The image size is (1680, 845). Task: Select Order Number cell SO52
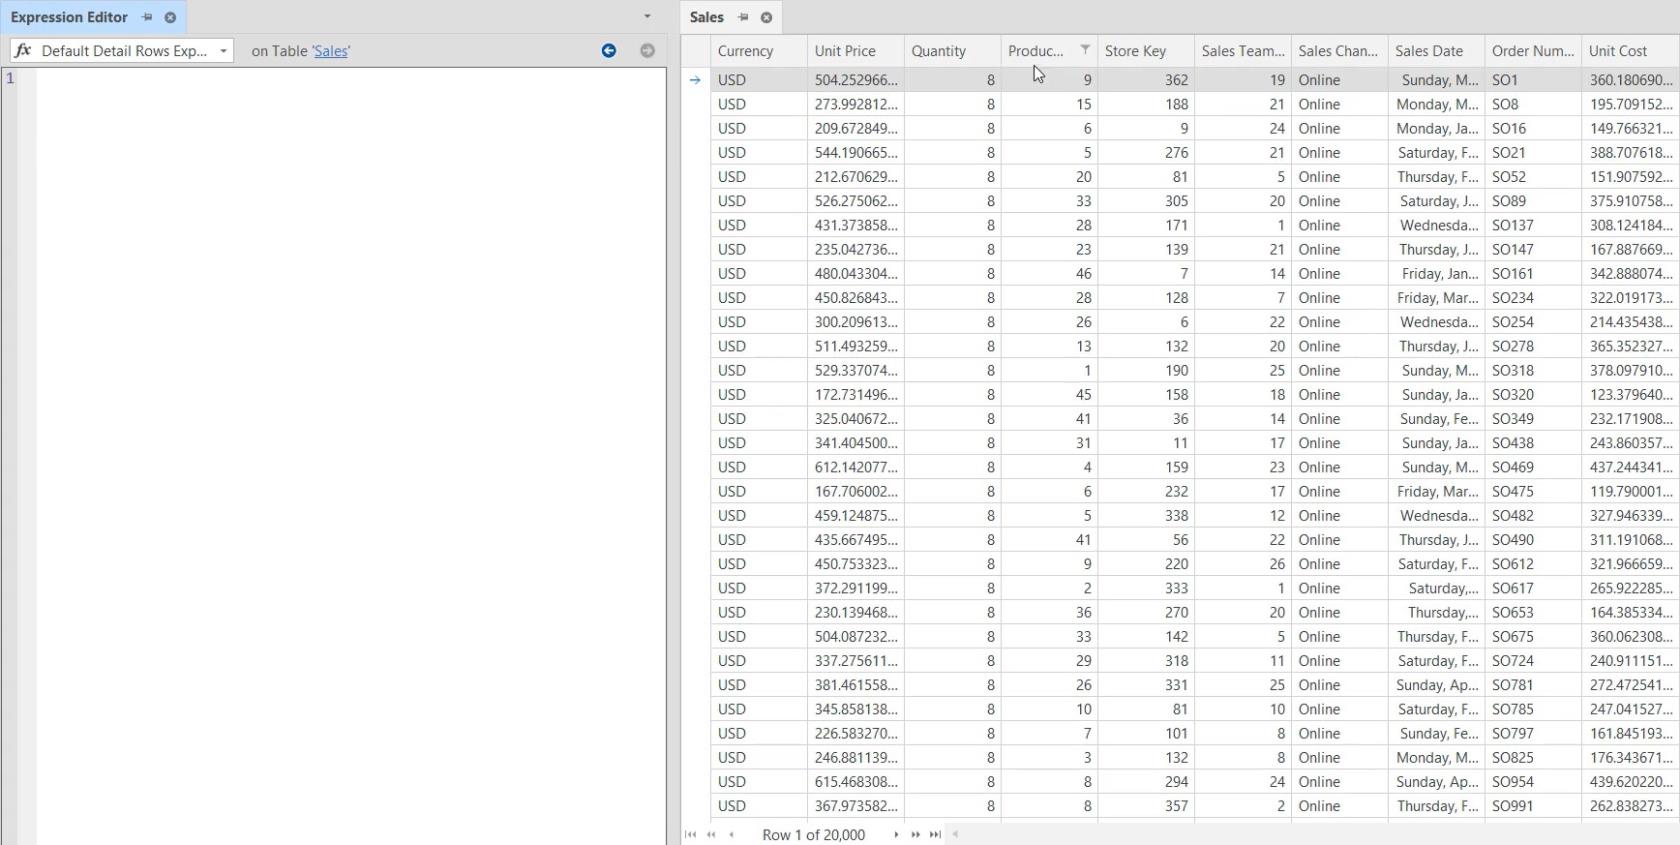tap(1533, 177)
